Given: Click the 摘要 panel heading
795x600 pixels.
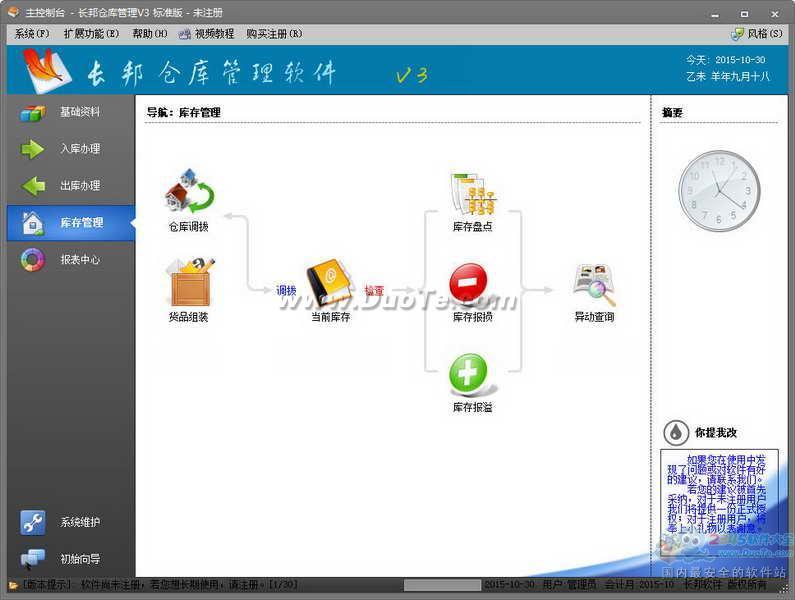Looking at the screenshot, I should 672,113.
